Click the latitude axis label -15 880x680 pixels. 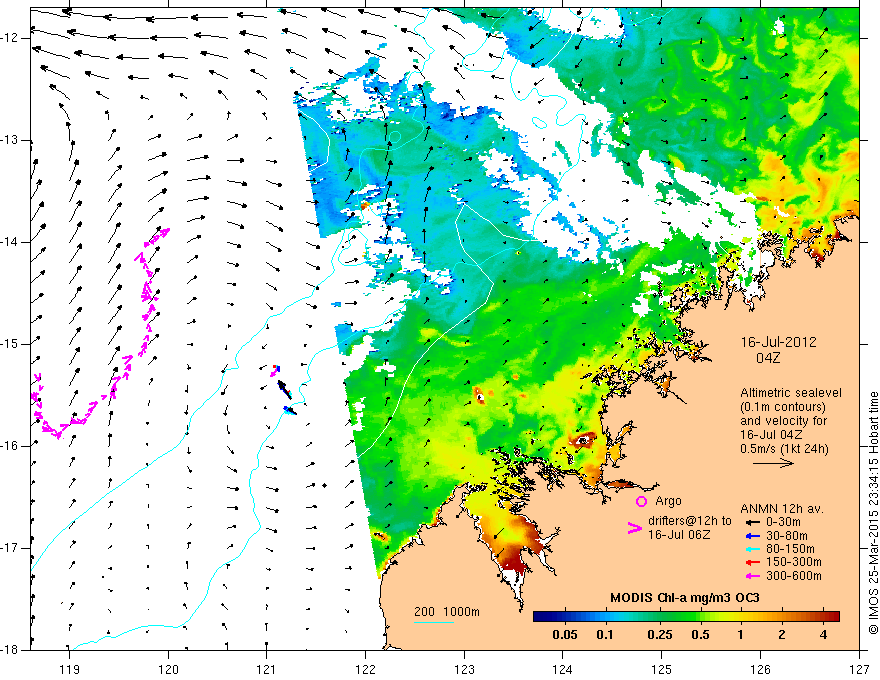coord(10,344)
